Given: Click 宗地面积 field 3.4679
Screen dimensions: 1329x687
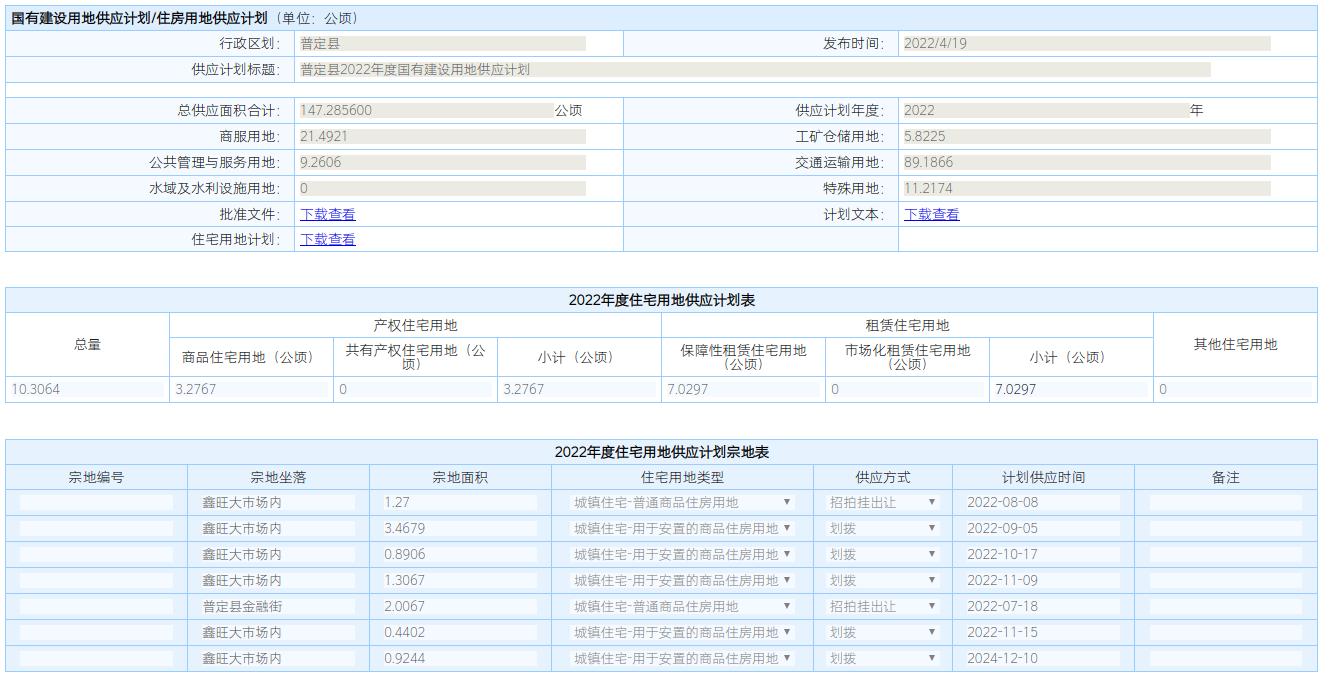Looking at the screenshot, I should pyautogui.click(x=460, y=528).
